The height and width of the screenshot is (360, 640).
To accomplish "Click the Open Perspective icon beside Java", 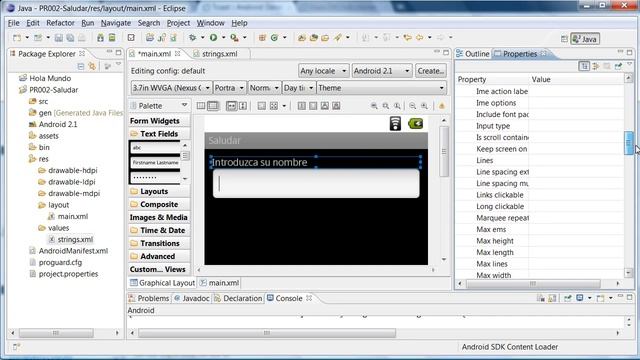I will [x=564, y=39].
